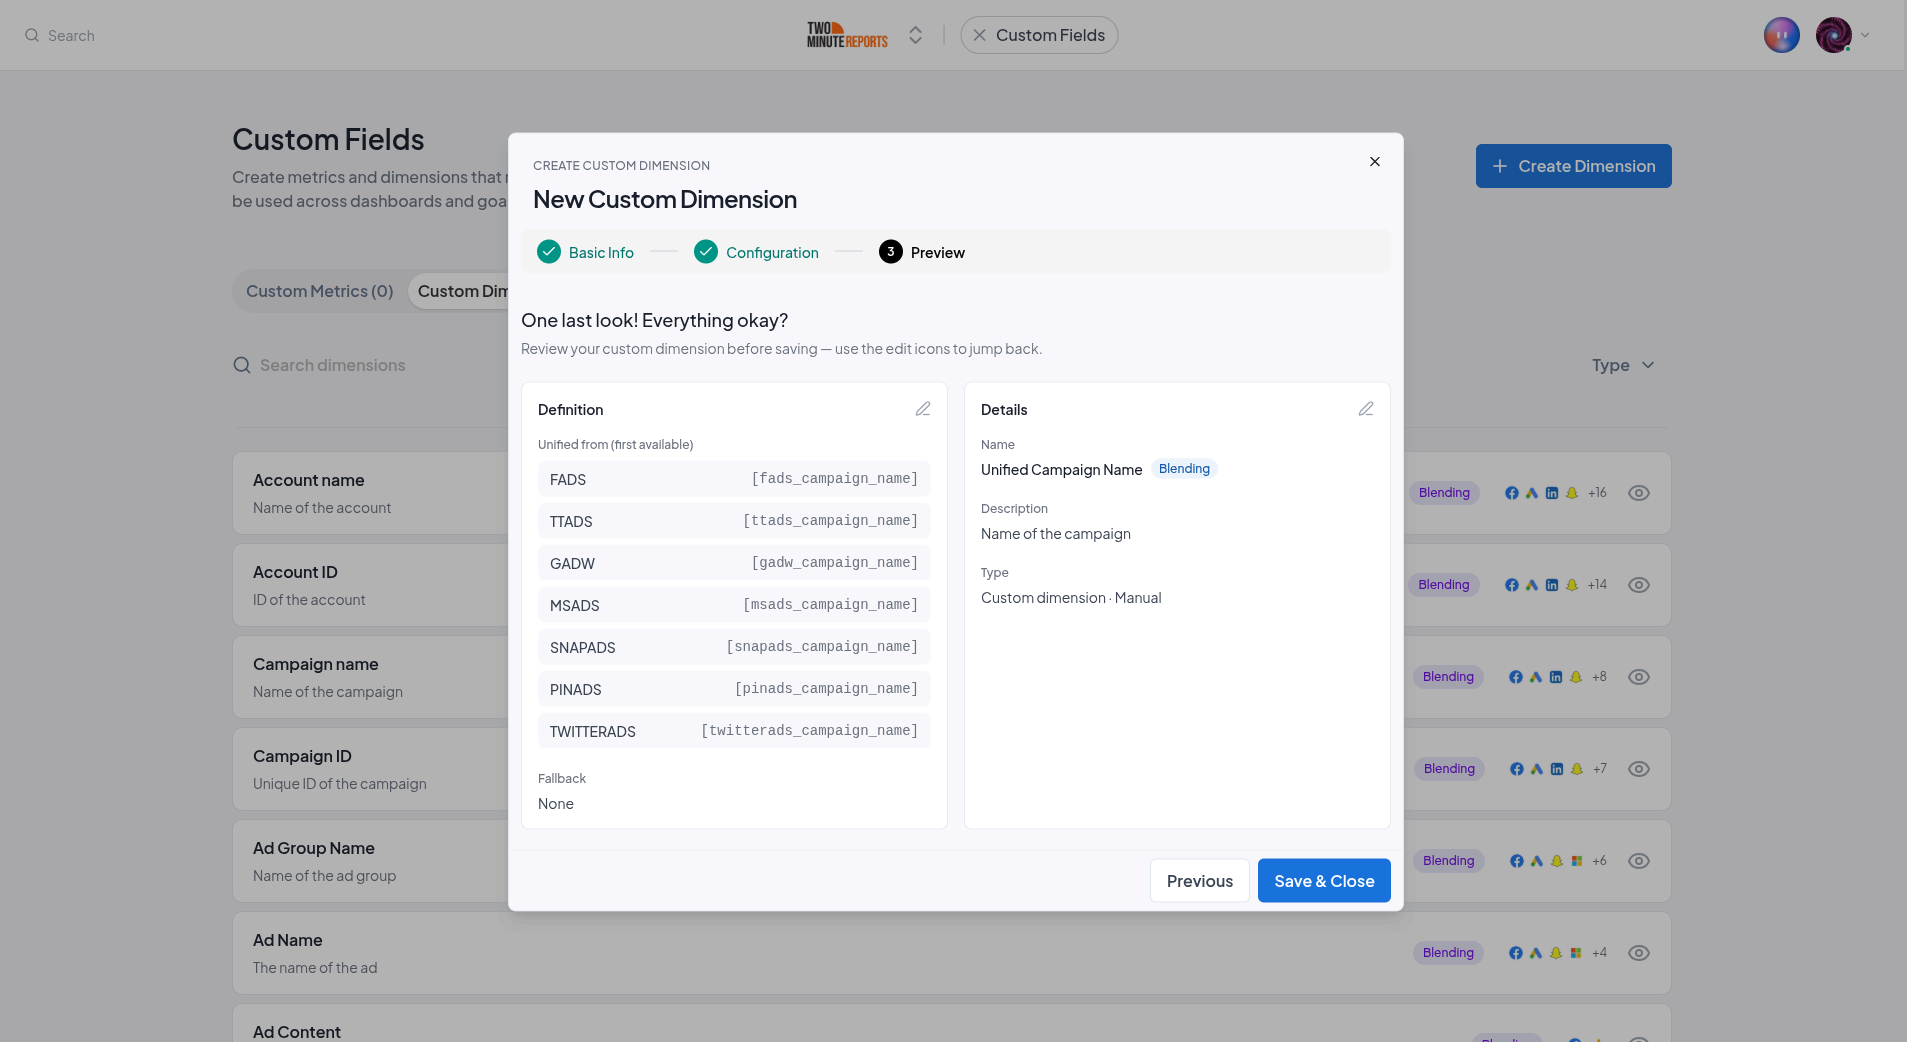Click the first purple avatar icon

(x=1782, y=35)
